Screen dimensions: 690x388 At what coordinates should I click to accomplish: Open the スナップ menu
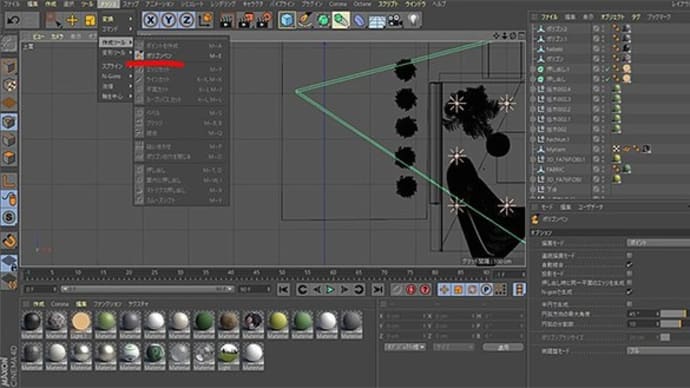pyautogui.click(x=130, y=4)
